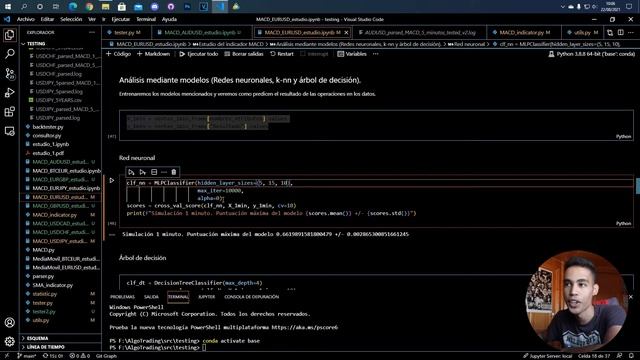Change the MLPClassifier cell's Python language mode
The width and height of the screenshot is (640, 360).
[x=623, y=223]
